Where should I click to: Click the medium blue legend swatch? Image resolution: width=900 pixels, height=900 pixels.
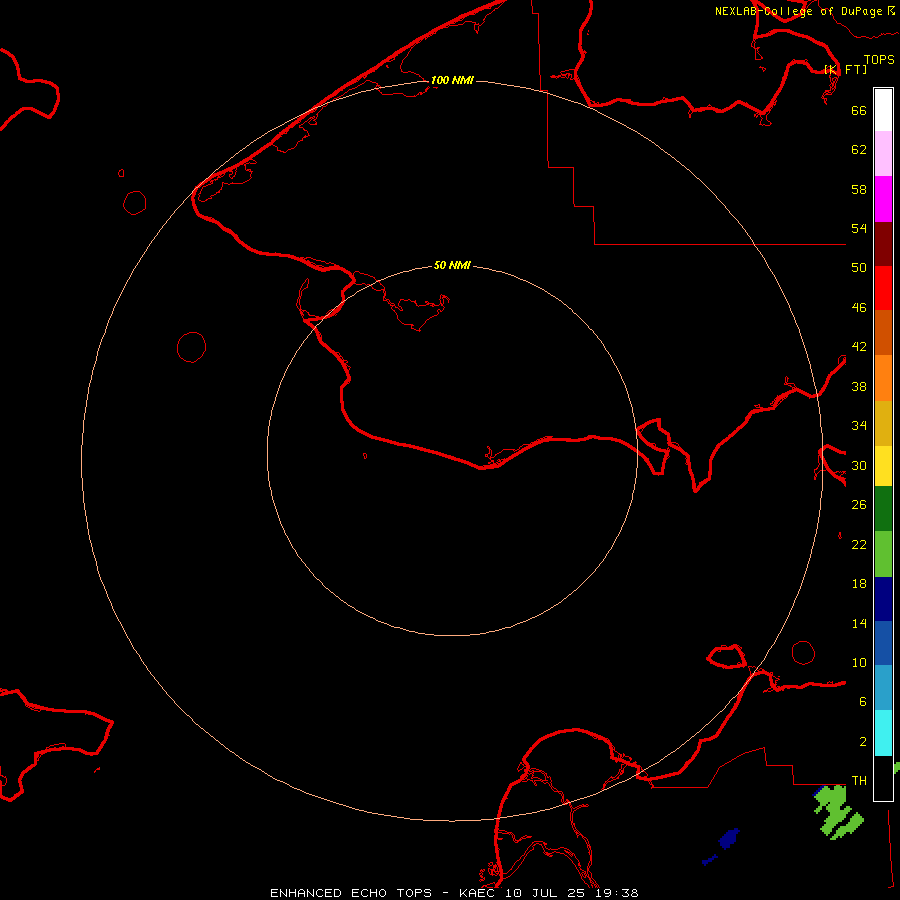tap(883, 643)
